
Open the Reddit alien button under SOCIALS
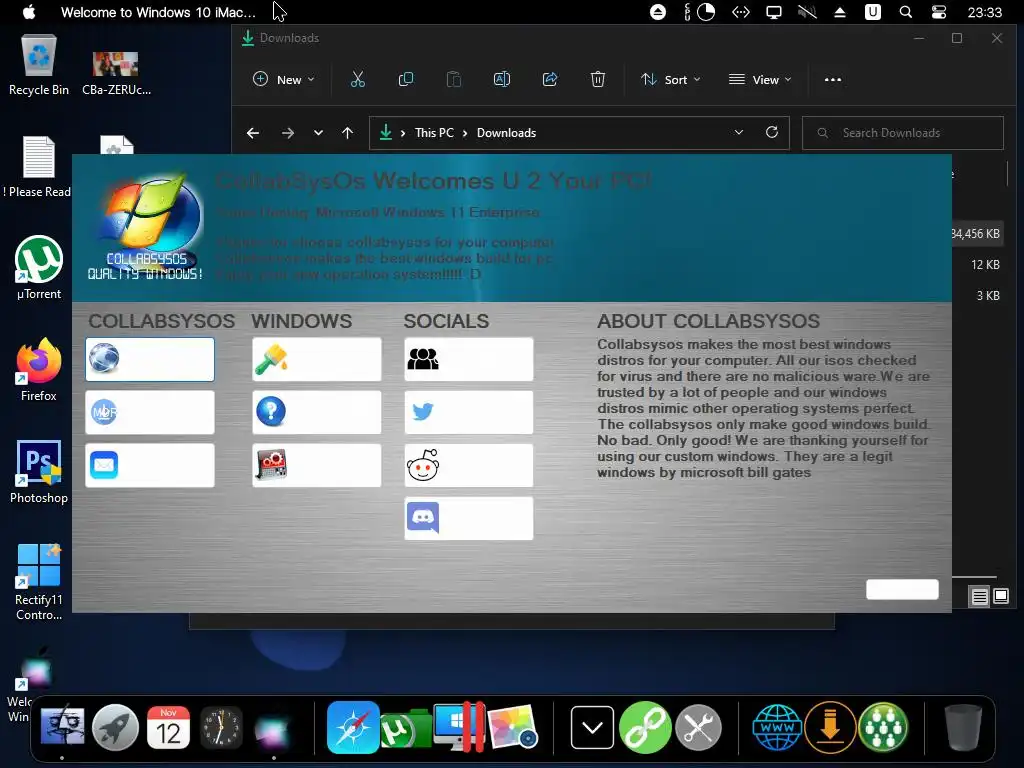469,465
